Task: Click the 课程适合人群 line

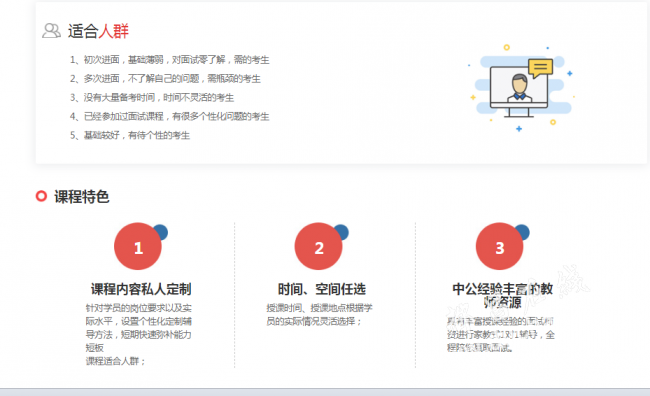Action: (116, 361)
